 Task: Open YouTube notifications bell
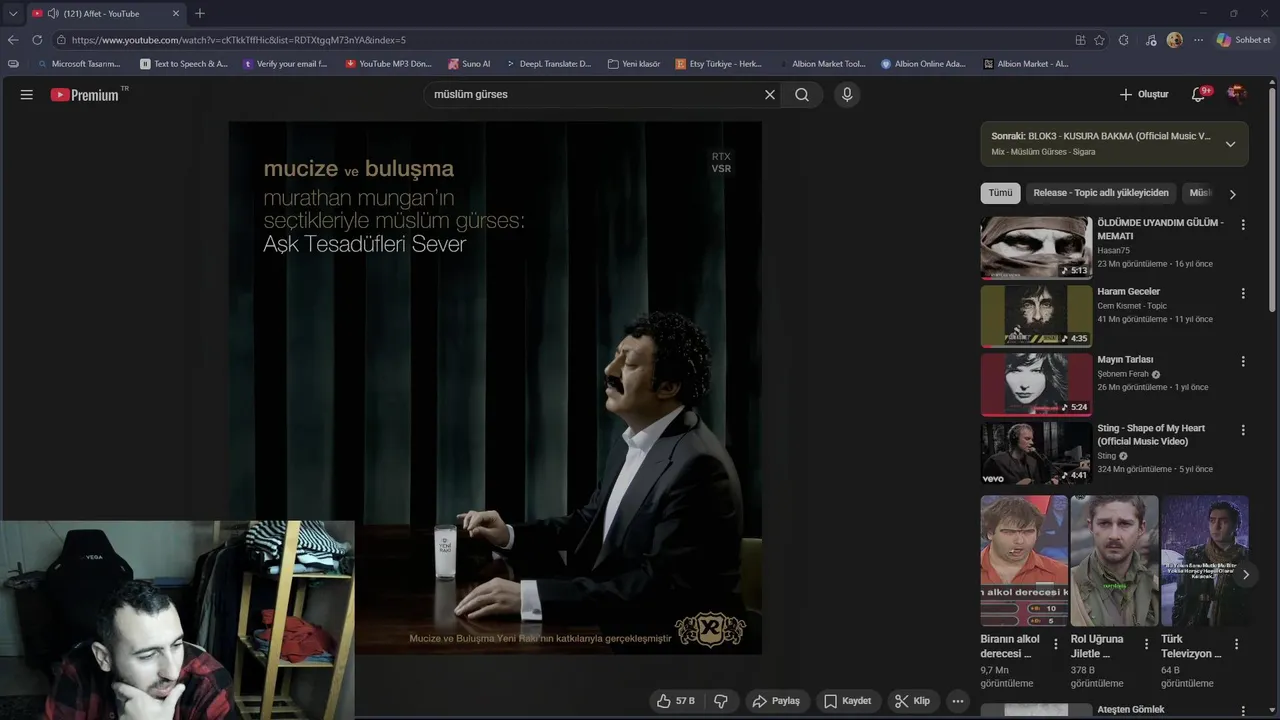(1199, 94)
